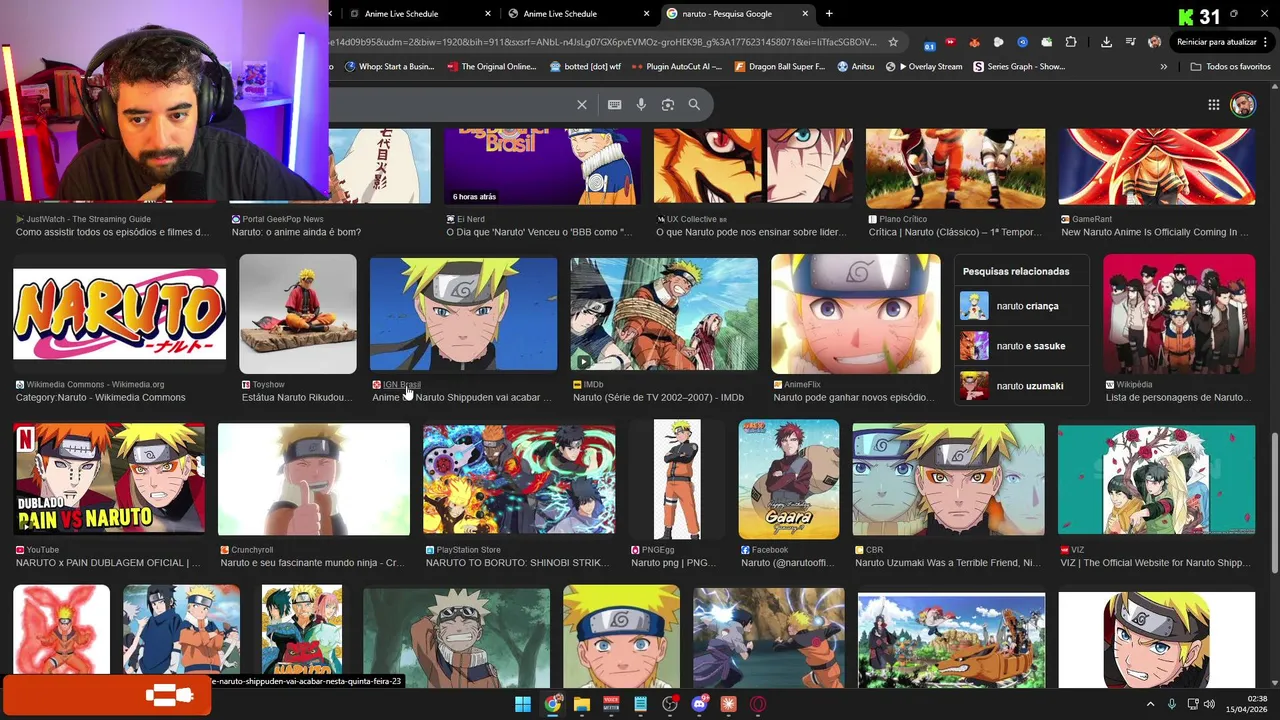Start voice search with the microphone icon
Viewport: 1280px width, 720px height.
(x=641, y=105)
